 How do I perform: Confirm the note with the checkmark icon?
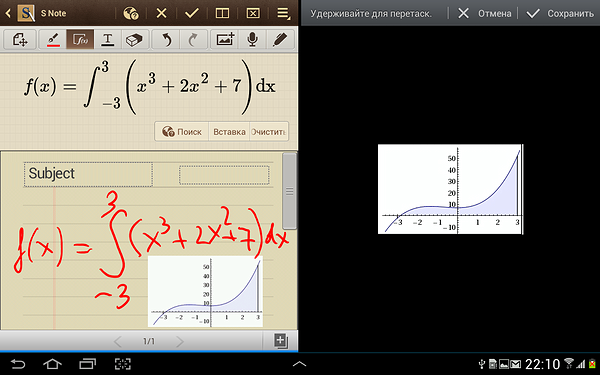[x=192, y=13]
